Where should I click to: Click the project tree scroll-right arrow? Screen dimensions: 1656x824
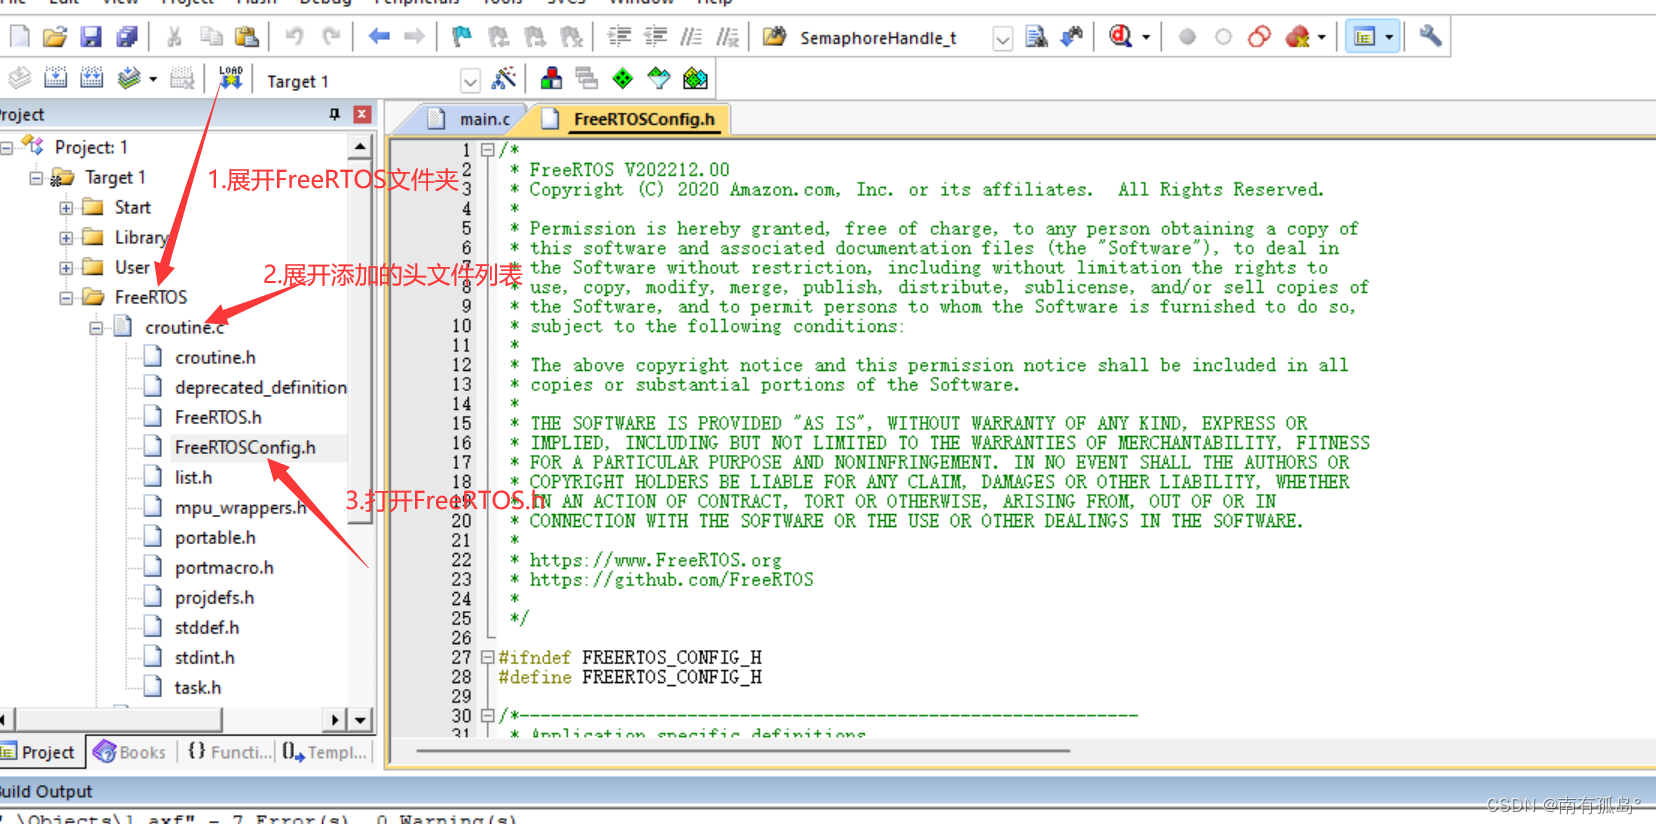pos(335,719)
